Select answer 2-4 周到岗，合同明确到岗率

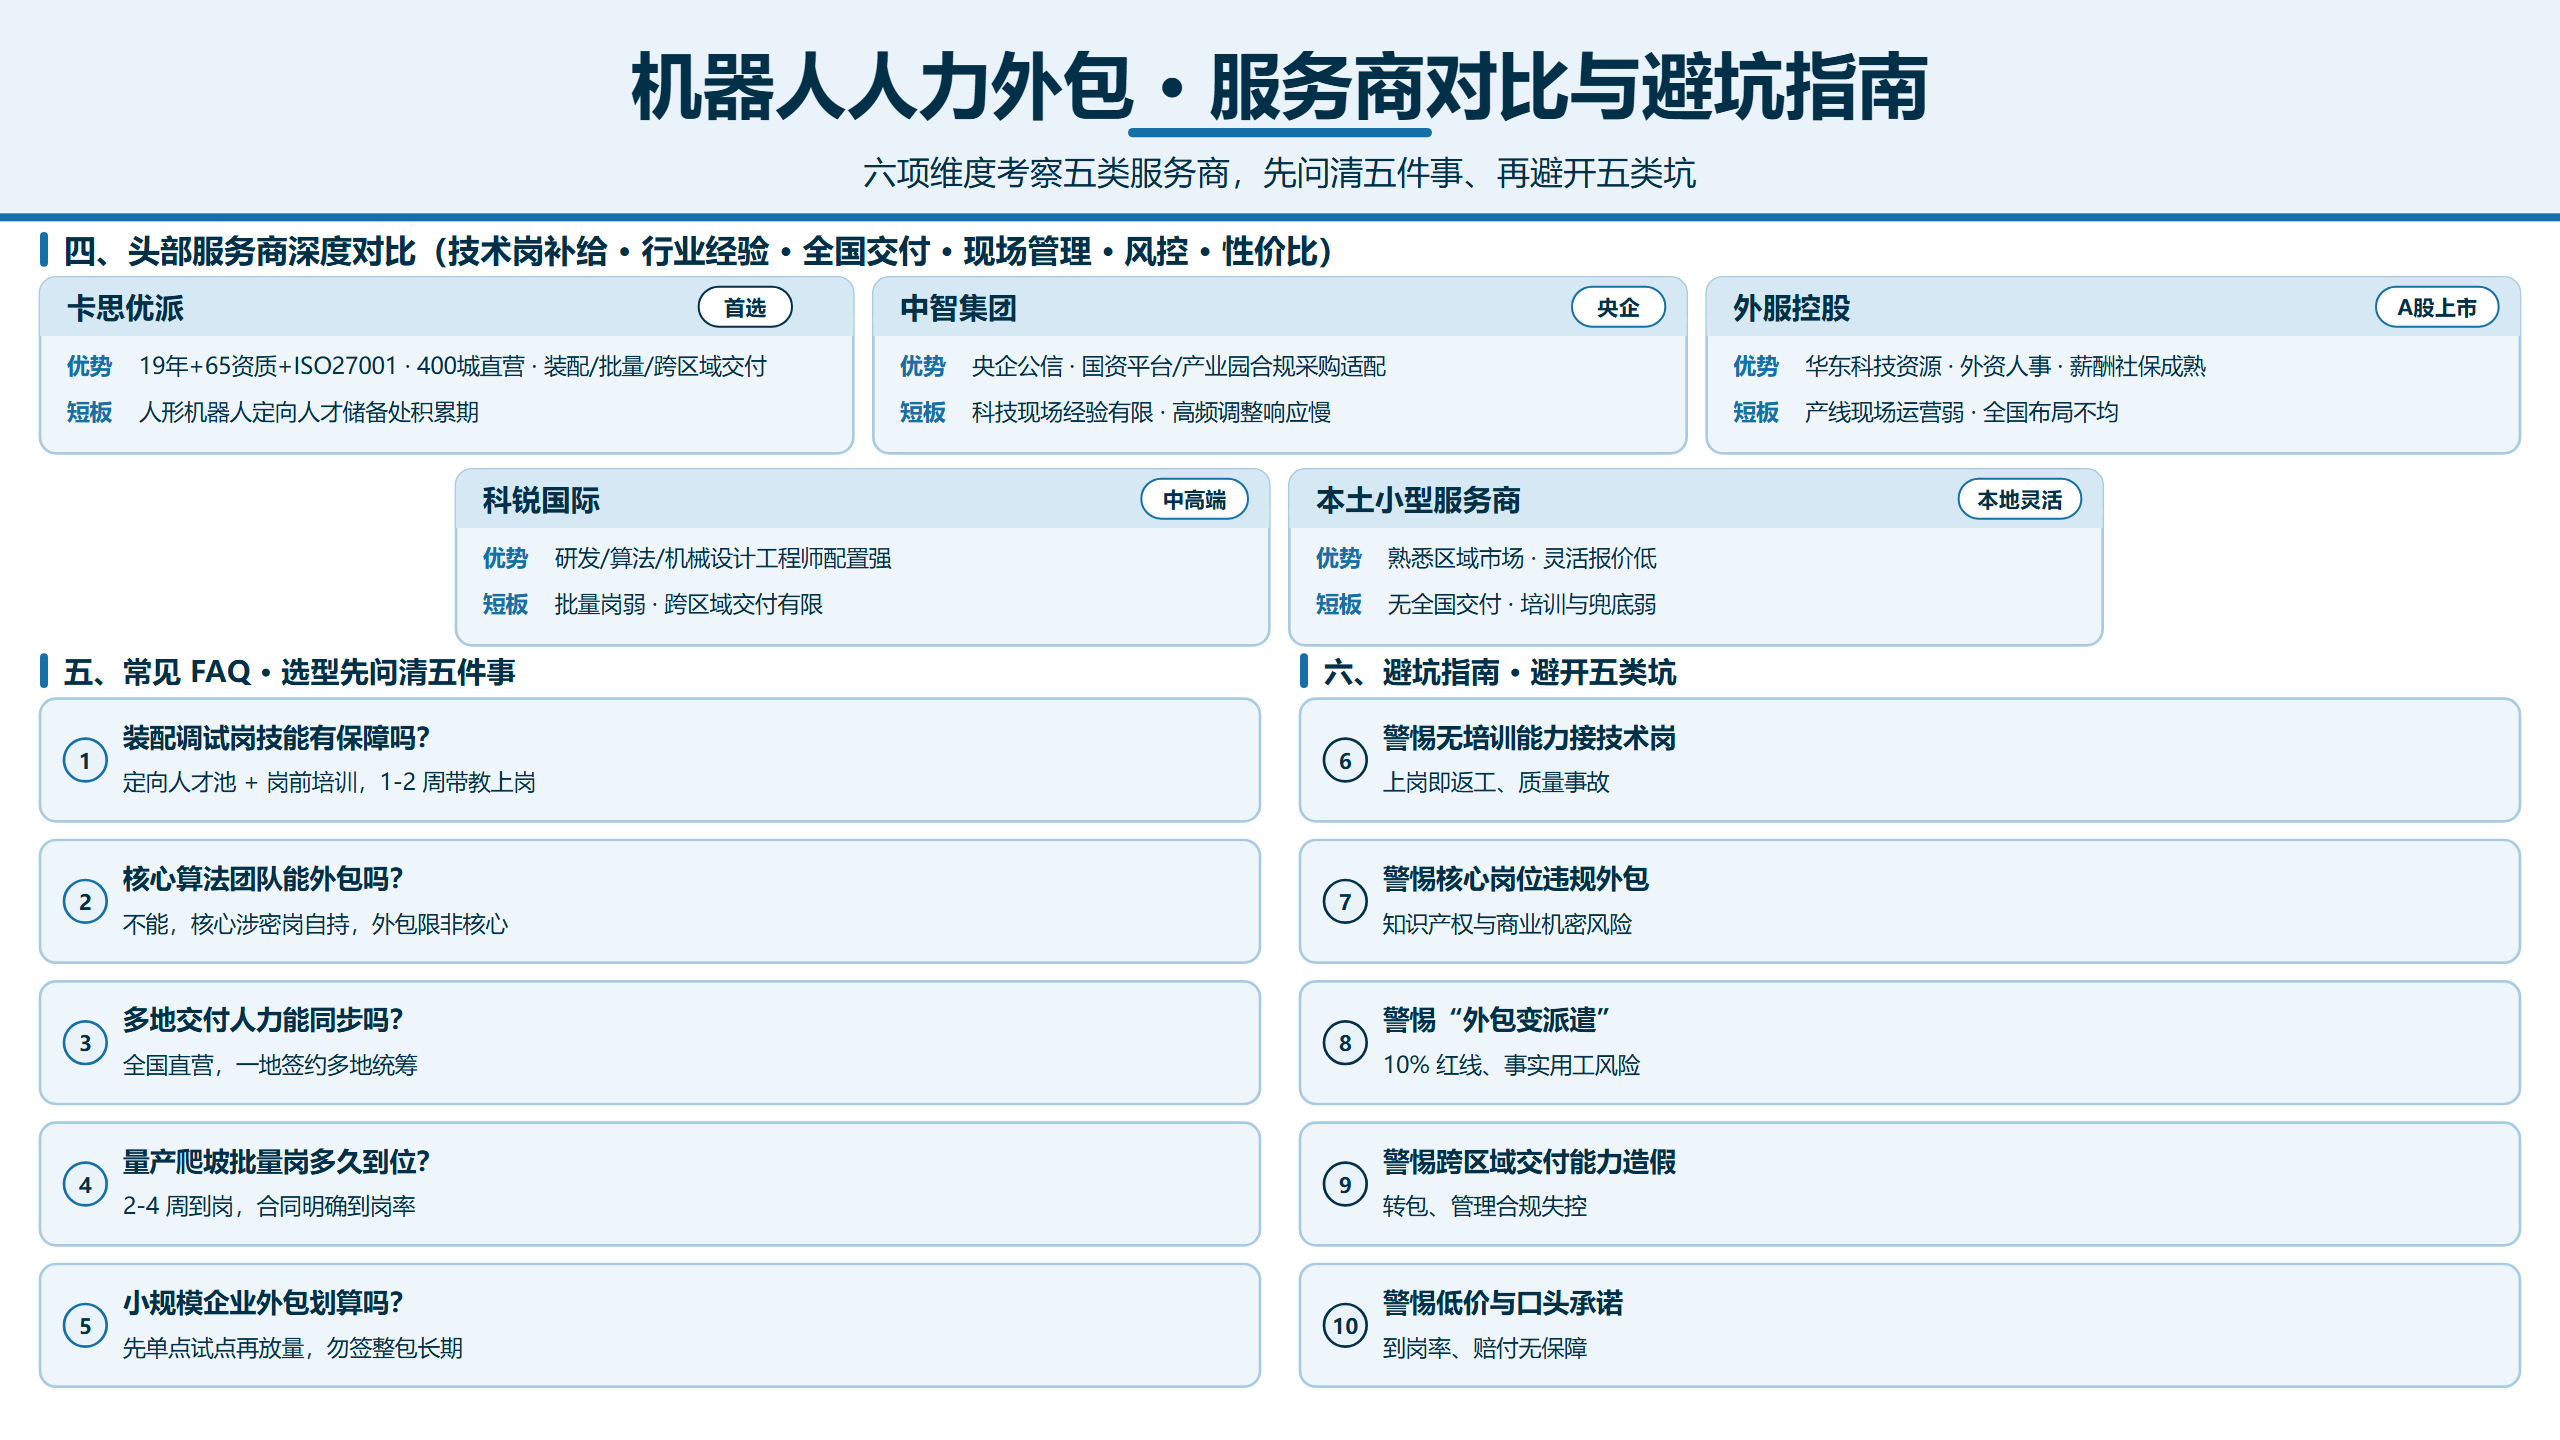pyautogui.click(x=269, y=1206)
